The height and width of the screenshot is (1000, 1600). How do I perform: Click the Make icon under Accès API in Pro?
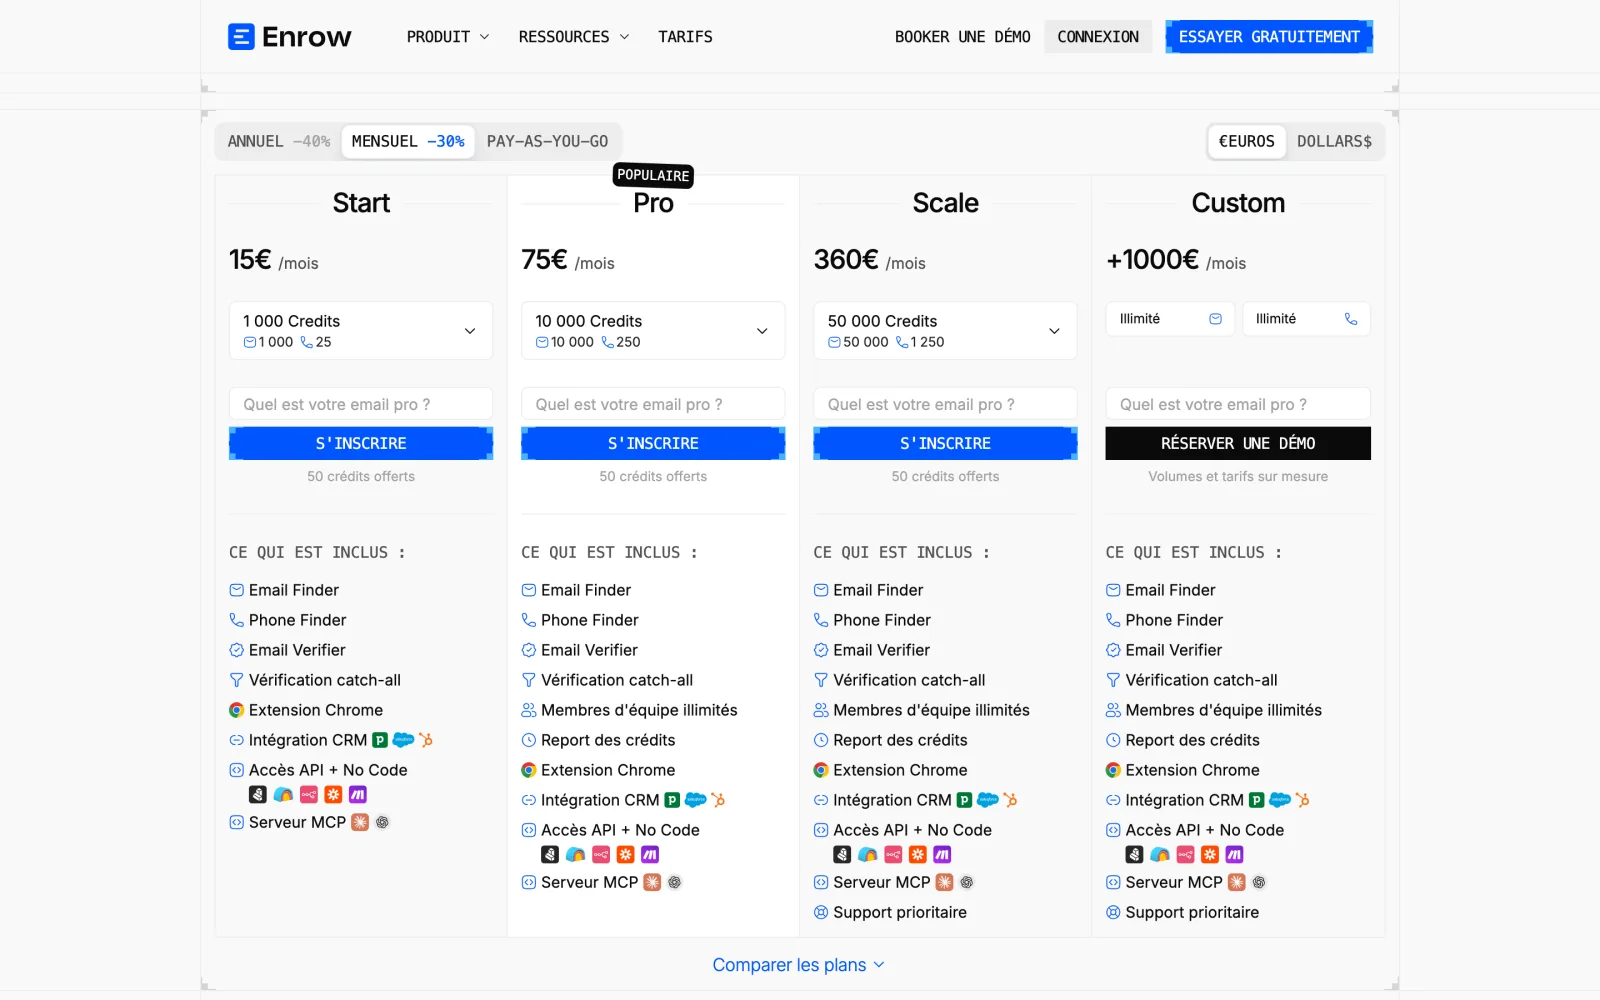pyautogui.click(x=650, y=854)
